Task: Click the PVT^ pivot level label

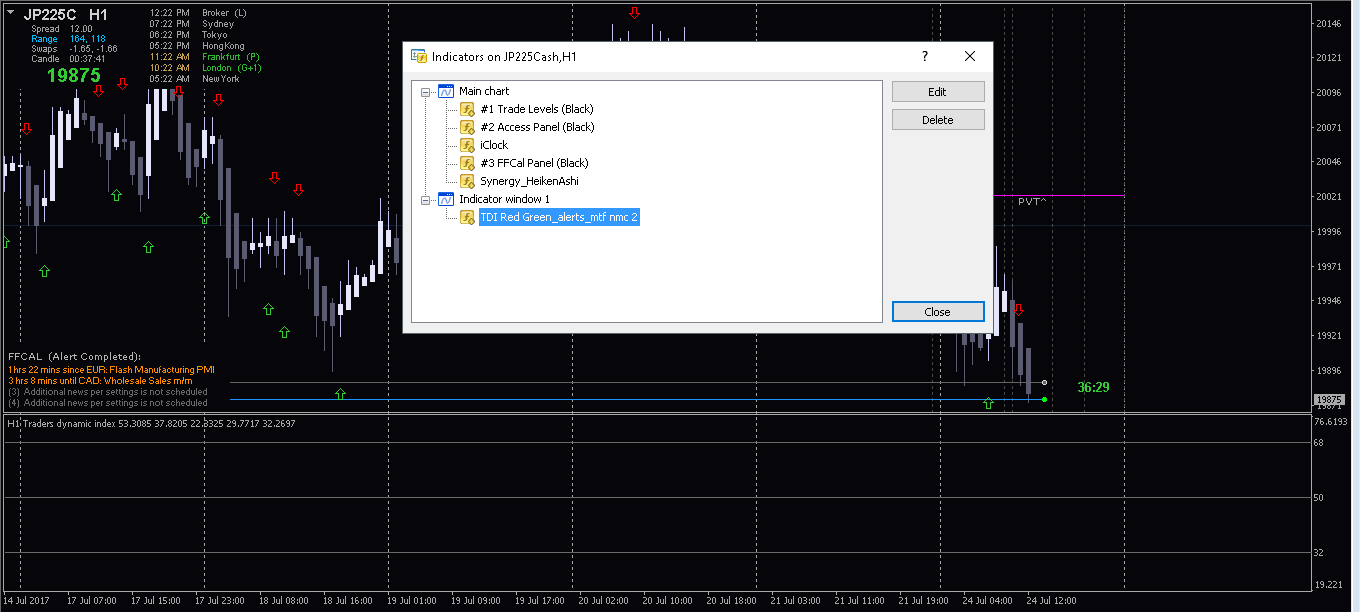Action: click(x=1032, y=201)
